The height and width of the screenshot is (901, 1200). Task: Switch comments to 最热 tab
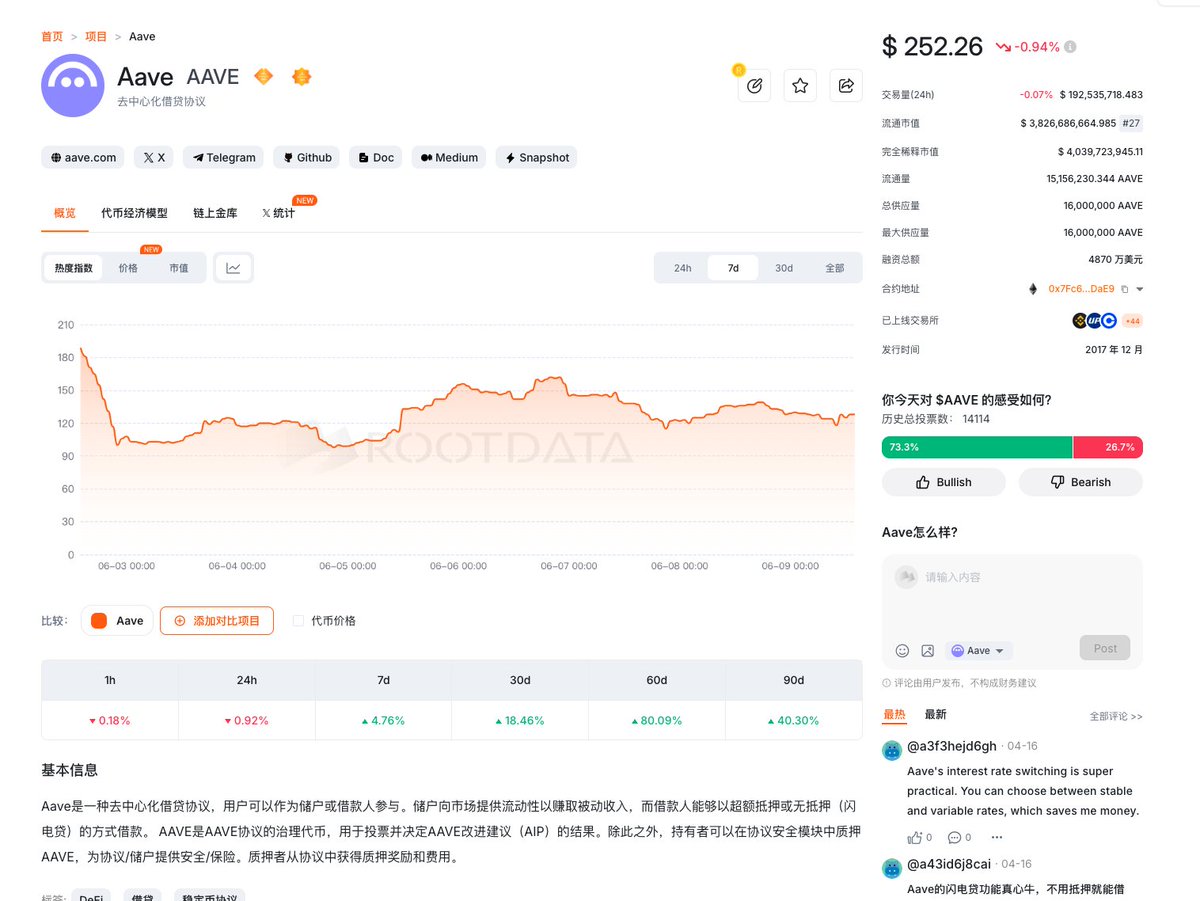[894, 714]
